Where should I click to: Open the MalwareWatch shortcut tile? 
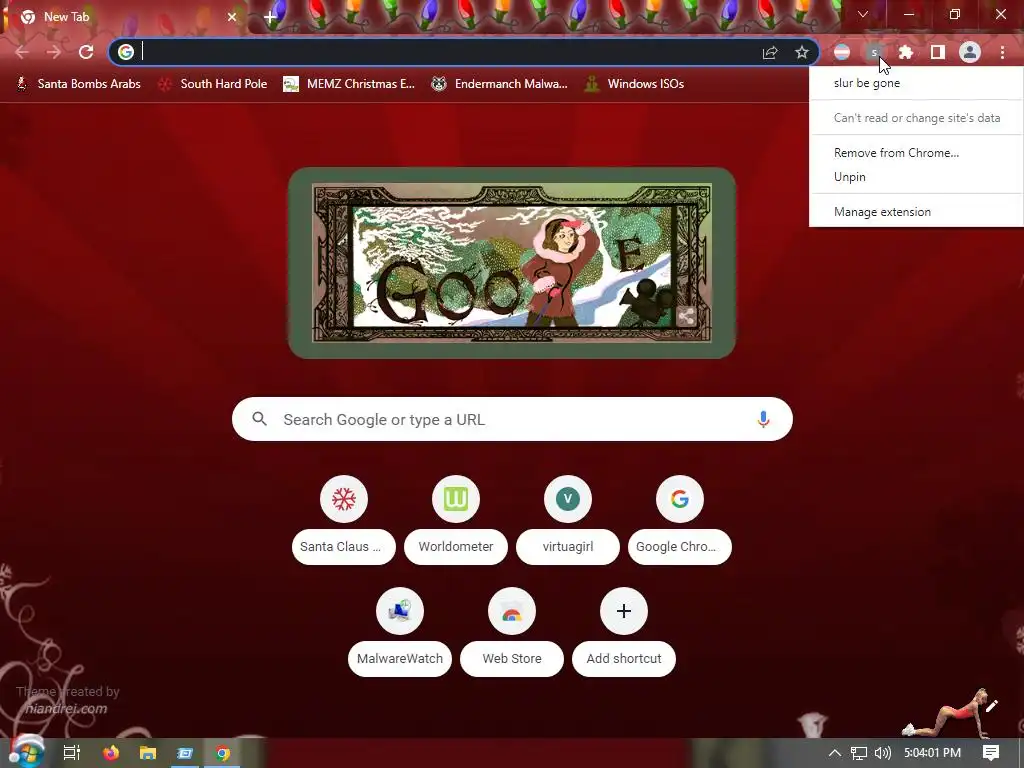tap(400, 632)
